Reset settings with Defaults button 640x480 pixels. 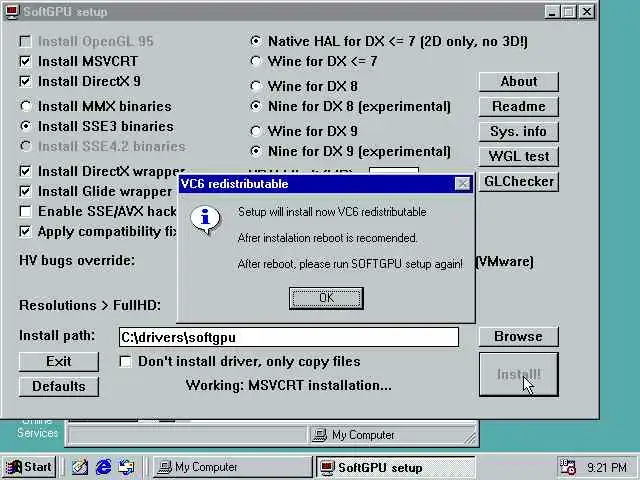(59, 386)
